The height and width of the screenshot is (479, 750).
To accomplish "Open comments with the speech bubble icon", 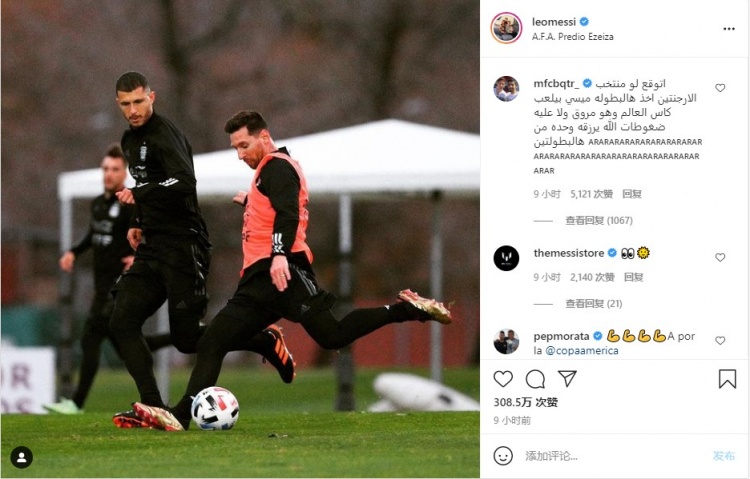I will pyautogui.click(x=535, y=379).
